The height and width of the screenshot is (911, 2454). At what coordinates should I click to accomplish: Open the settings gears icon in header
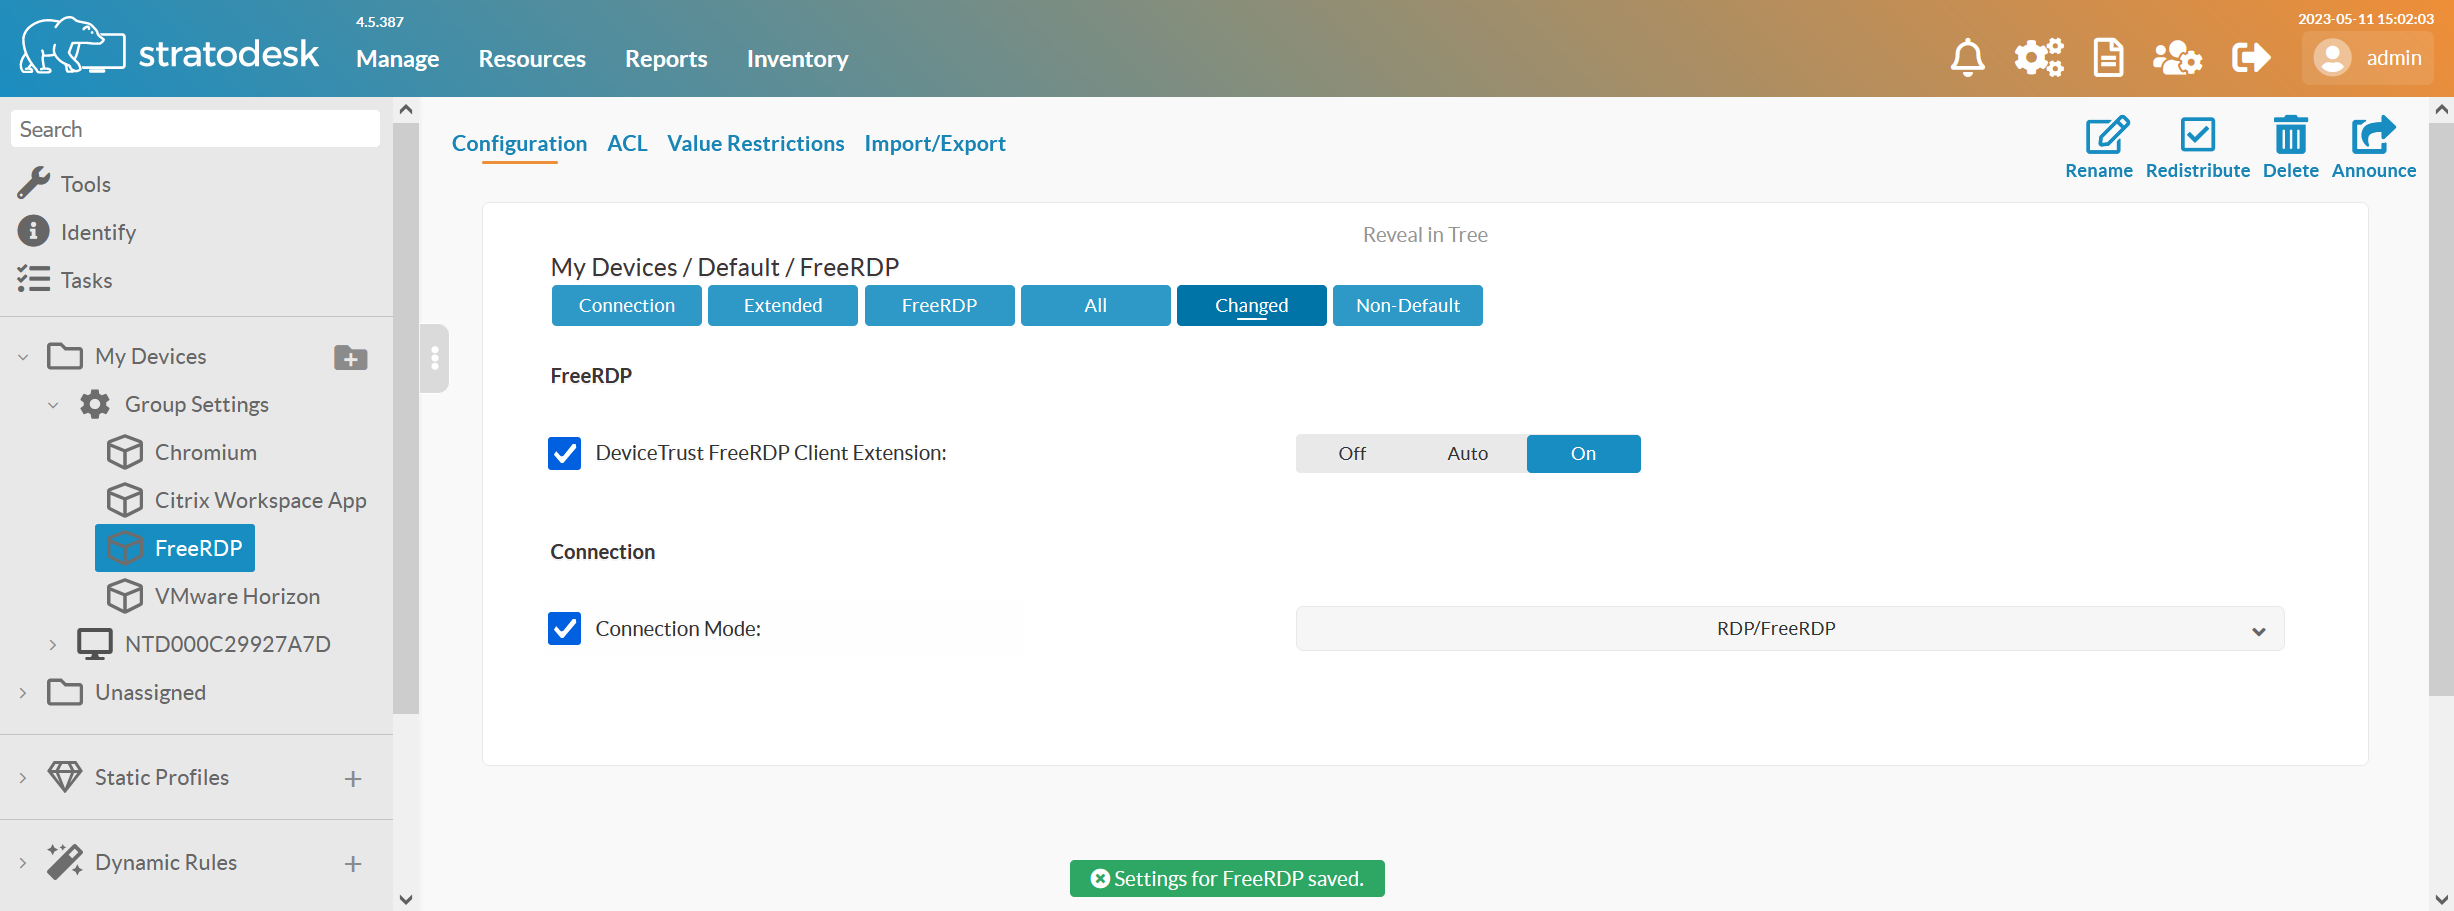coord(2038,57)
